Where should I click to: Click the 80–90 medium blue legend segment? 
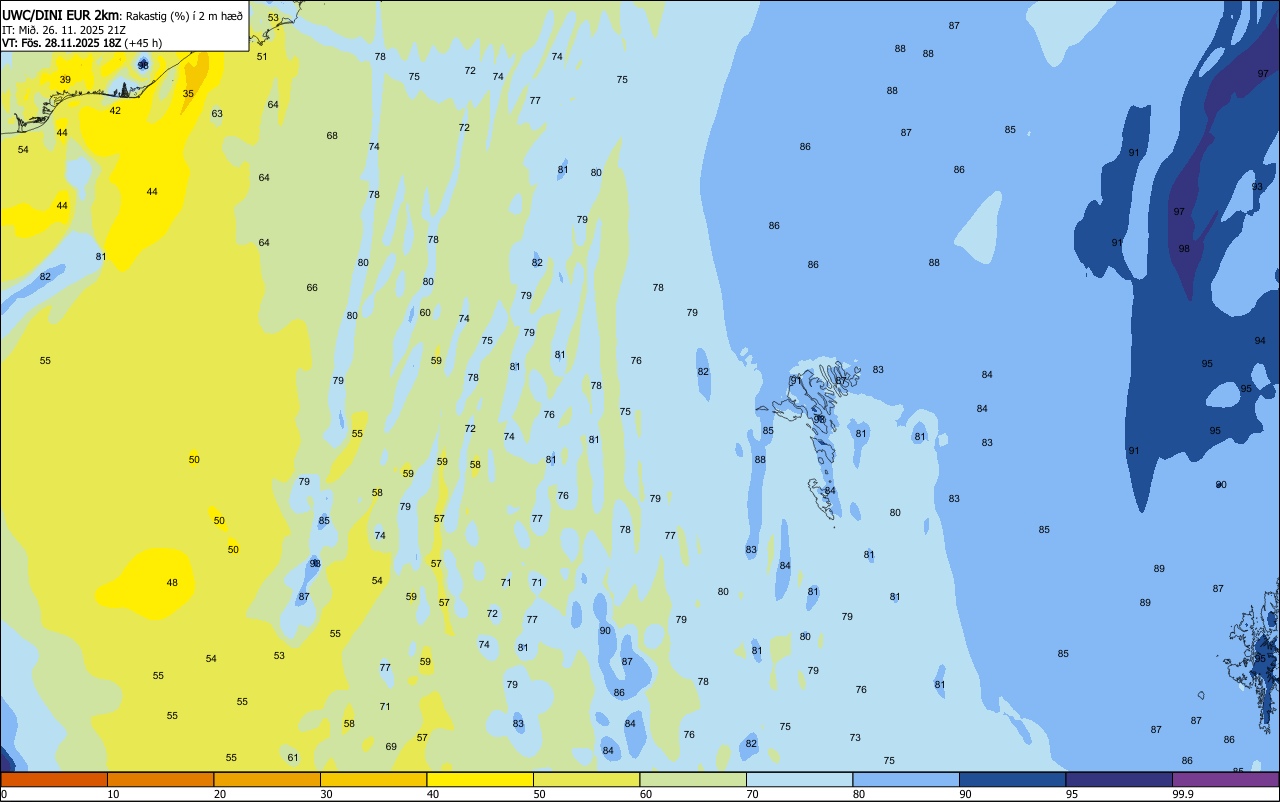[906, 779]
